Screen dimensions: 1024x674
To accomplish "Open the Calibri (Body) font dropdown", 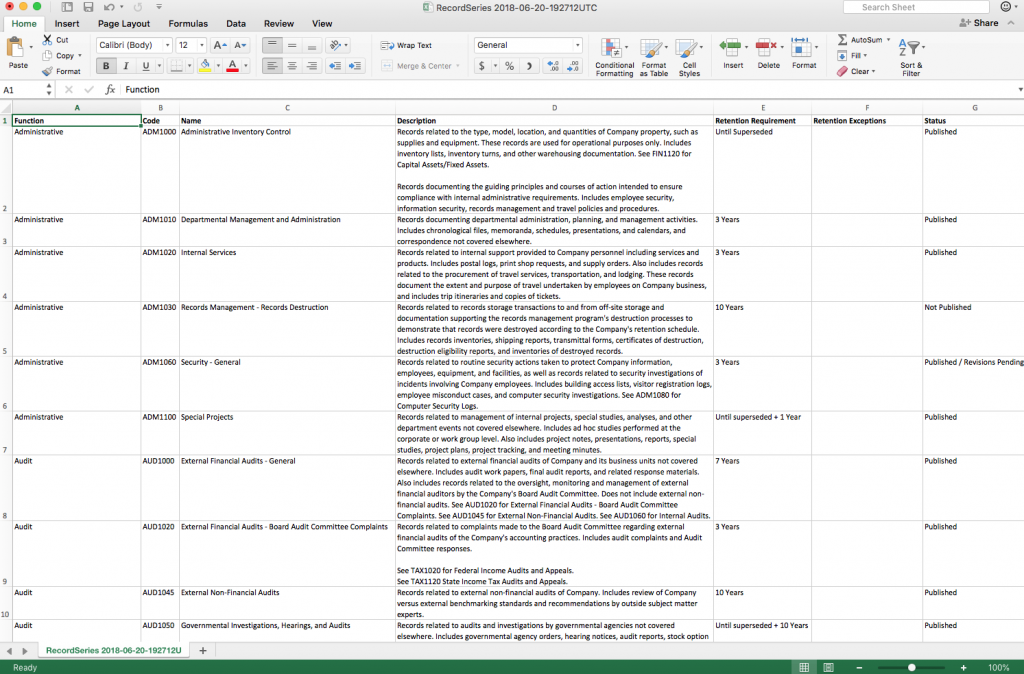I will (x=133, y=45).
